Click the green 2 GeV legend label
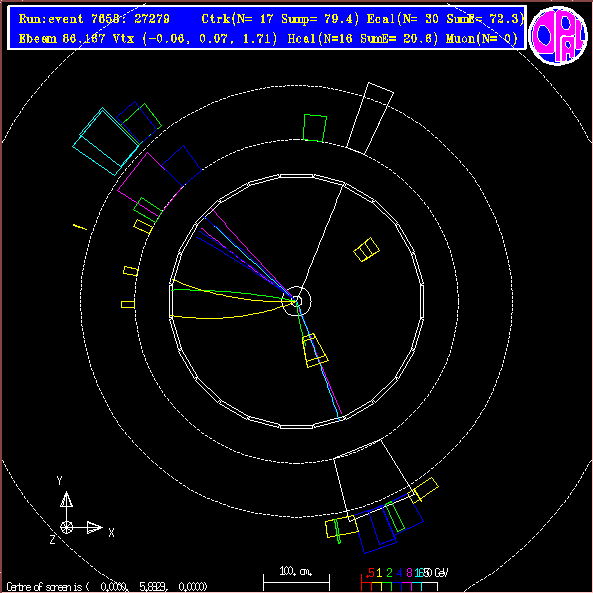593x593 pixels. pos(389,573)
